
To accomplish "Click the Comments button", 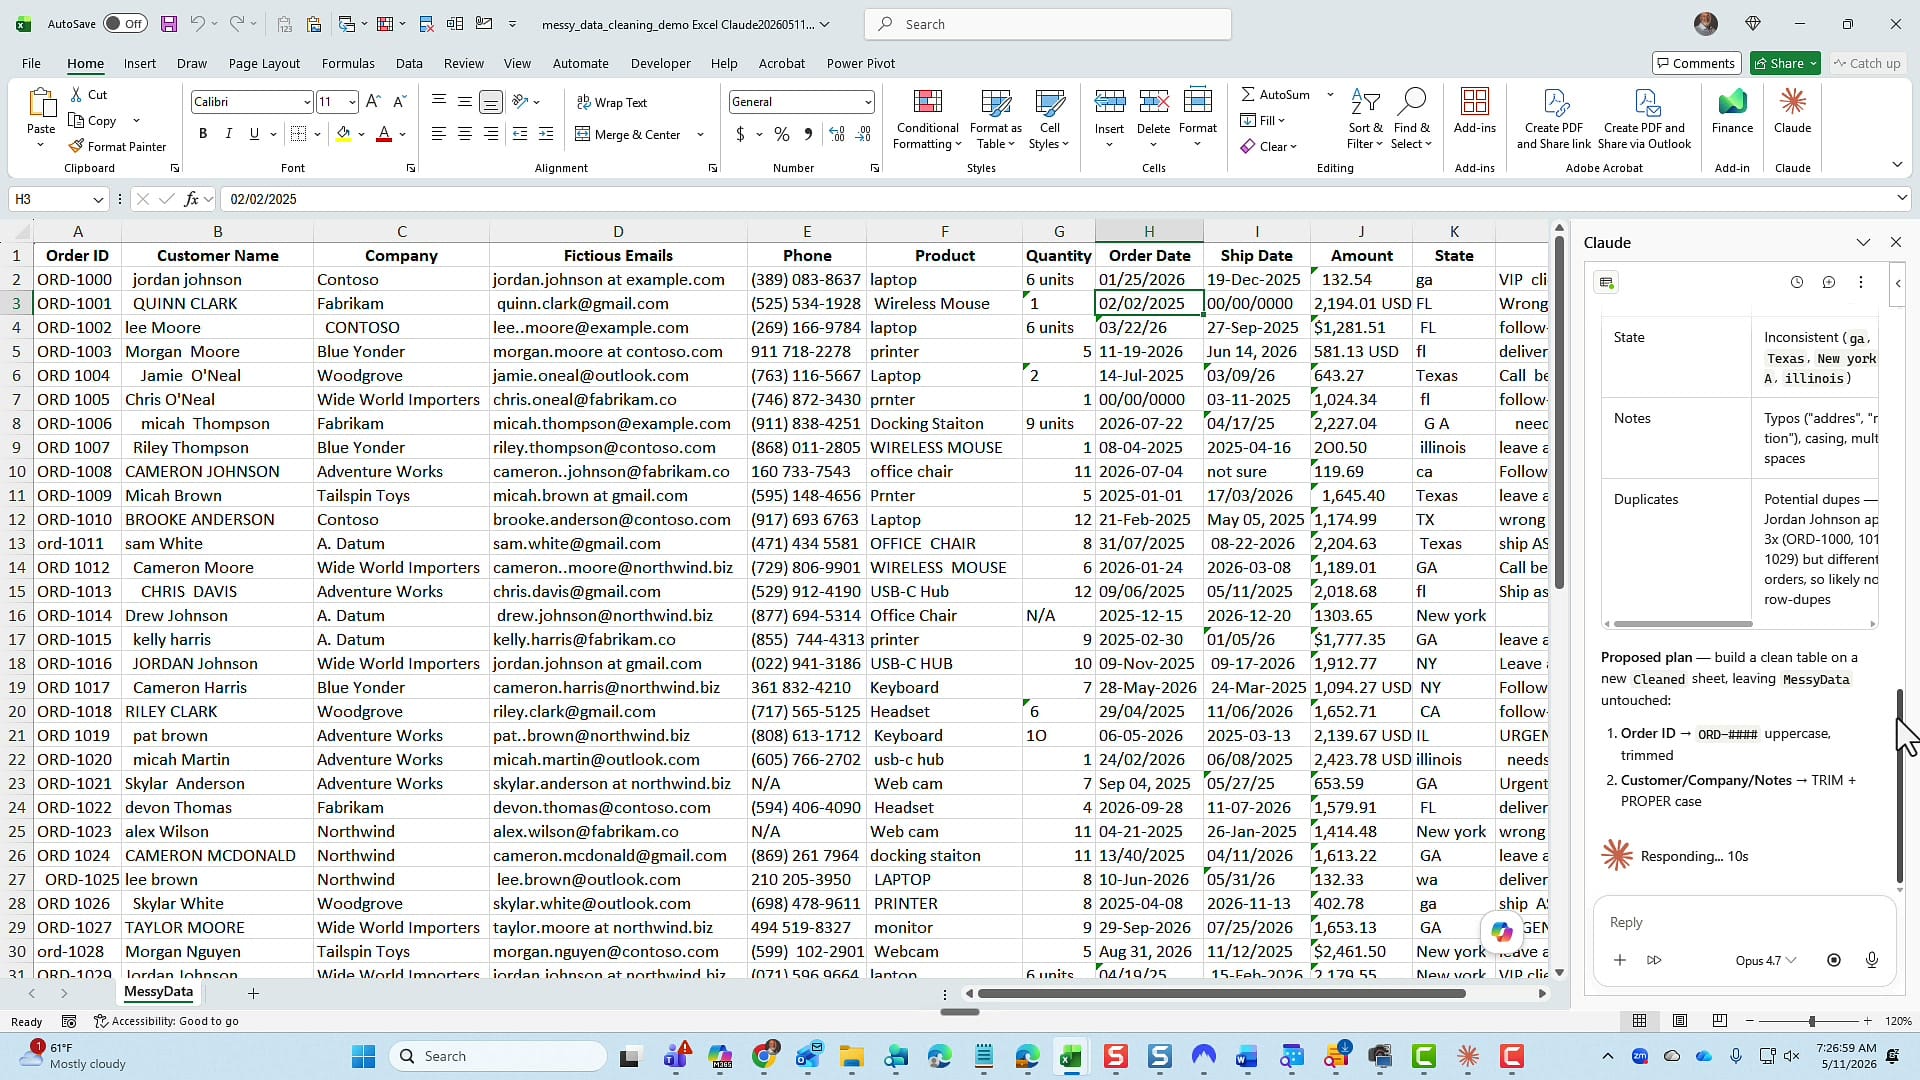I will point(1696,63).
